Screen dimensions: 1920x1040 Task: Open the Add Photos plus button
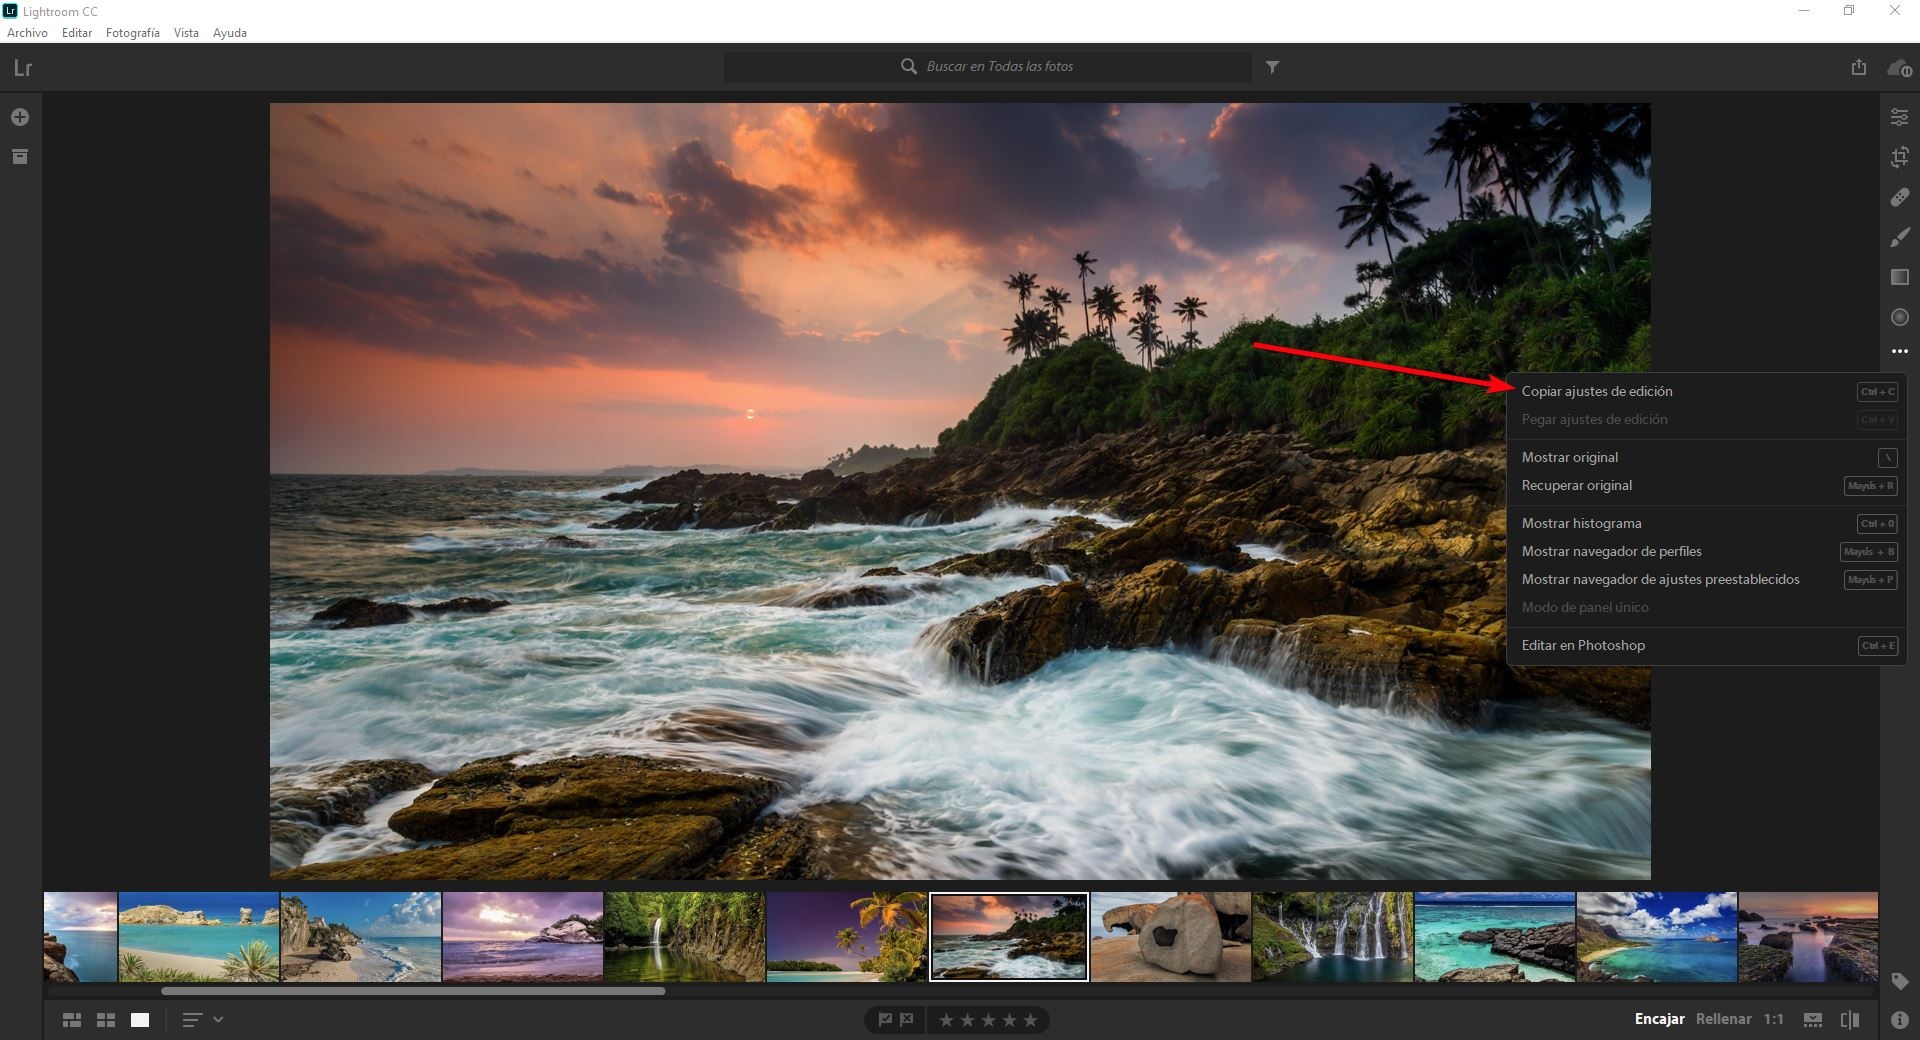click(x=20, y=118)
